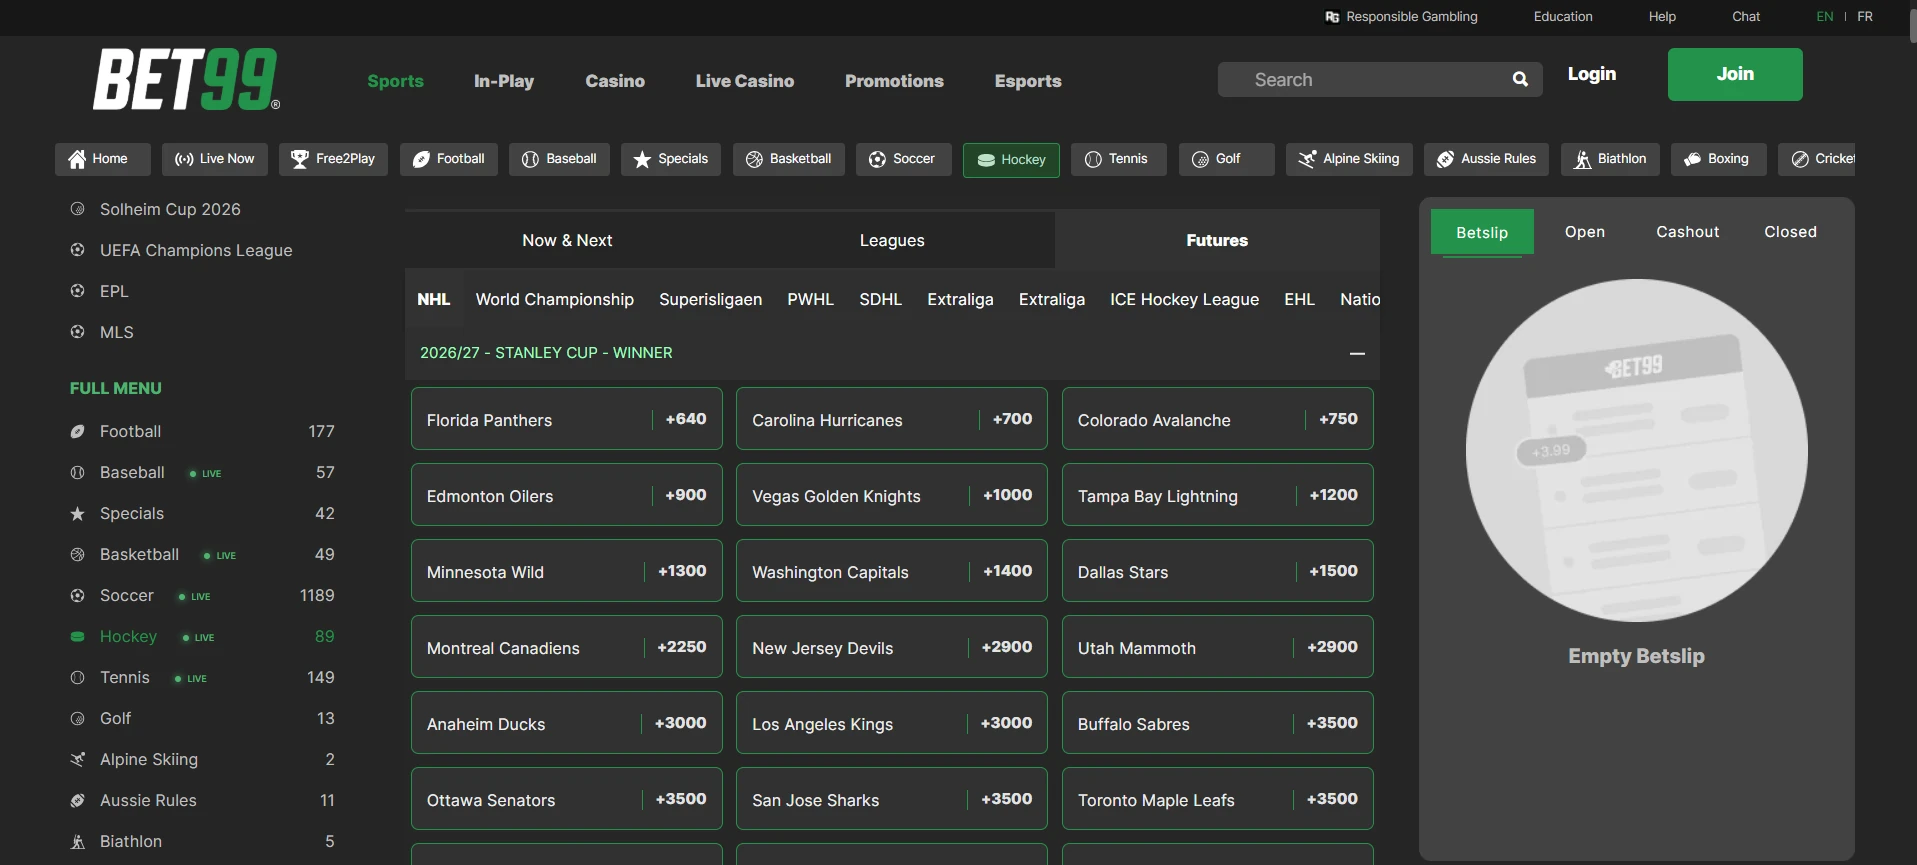Select Specials chip in sports ribbon

tap(670, 159)
